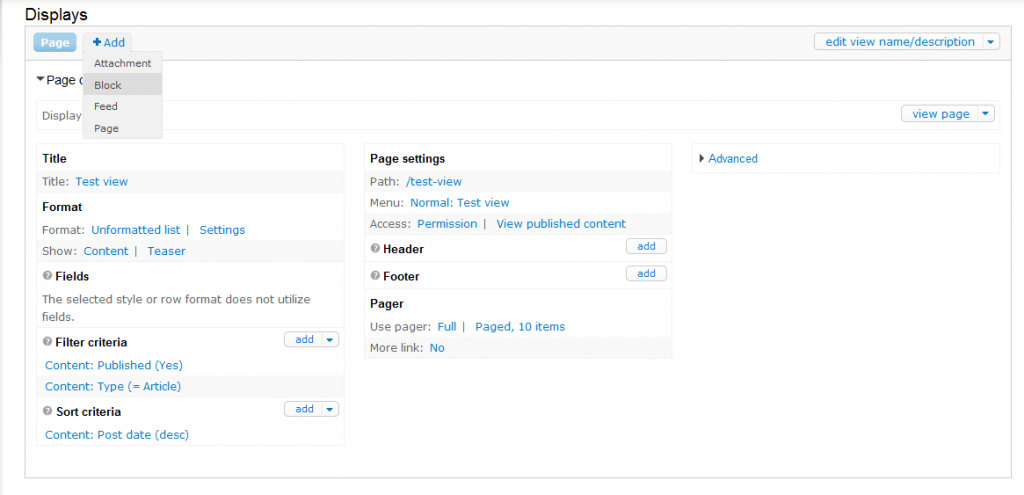Click the help icon beside Header
The image size is (1024, 495).
[x=375, y=249]
